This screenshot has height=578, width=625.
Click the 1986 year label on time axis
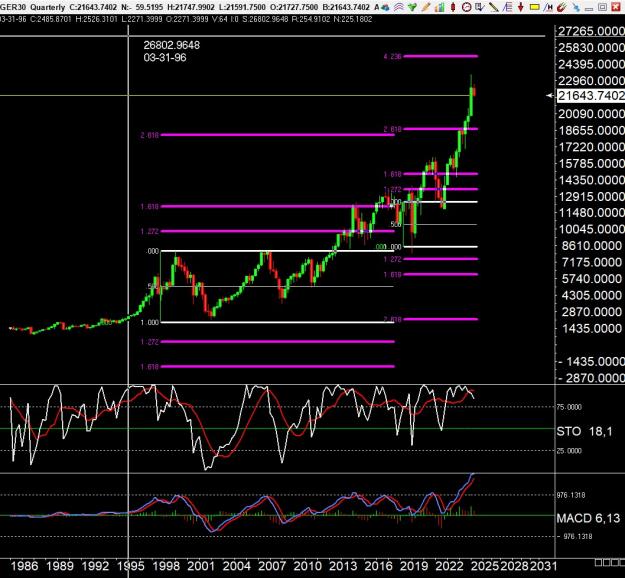pyautogui.click(x=24, y=566)
